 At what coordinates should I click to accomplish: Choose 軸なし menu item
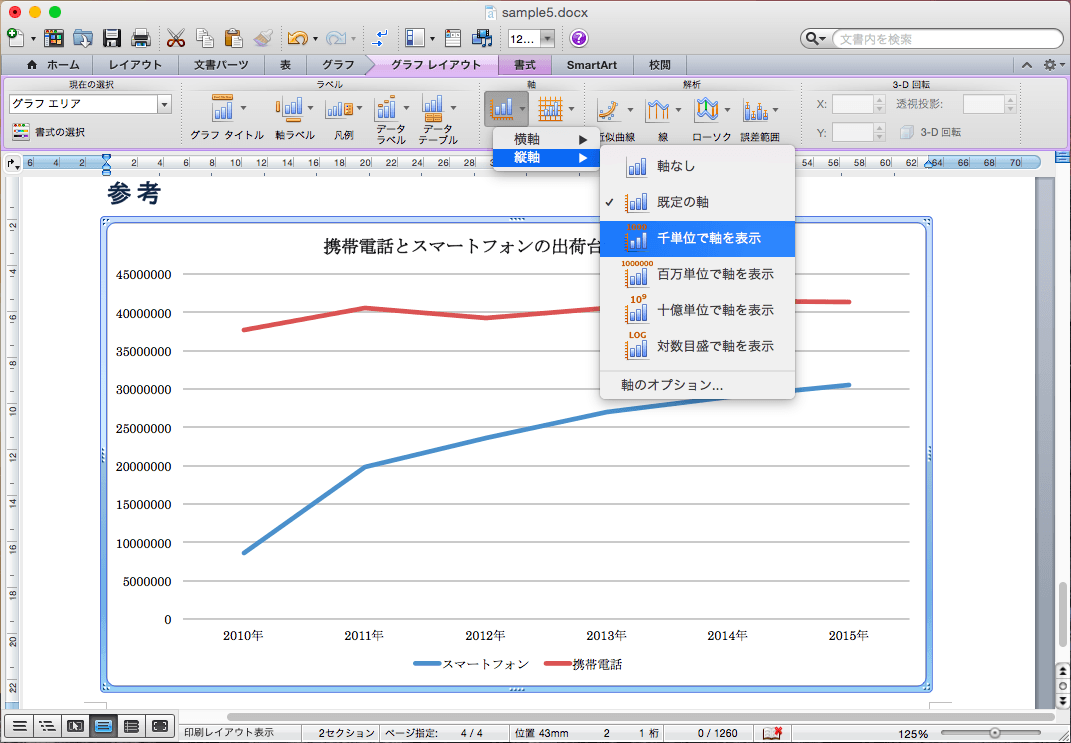697,166
